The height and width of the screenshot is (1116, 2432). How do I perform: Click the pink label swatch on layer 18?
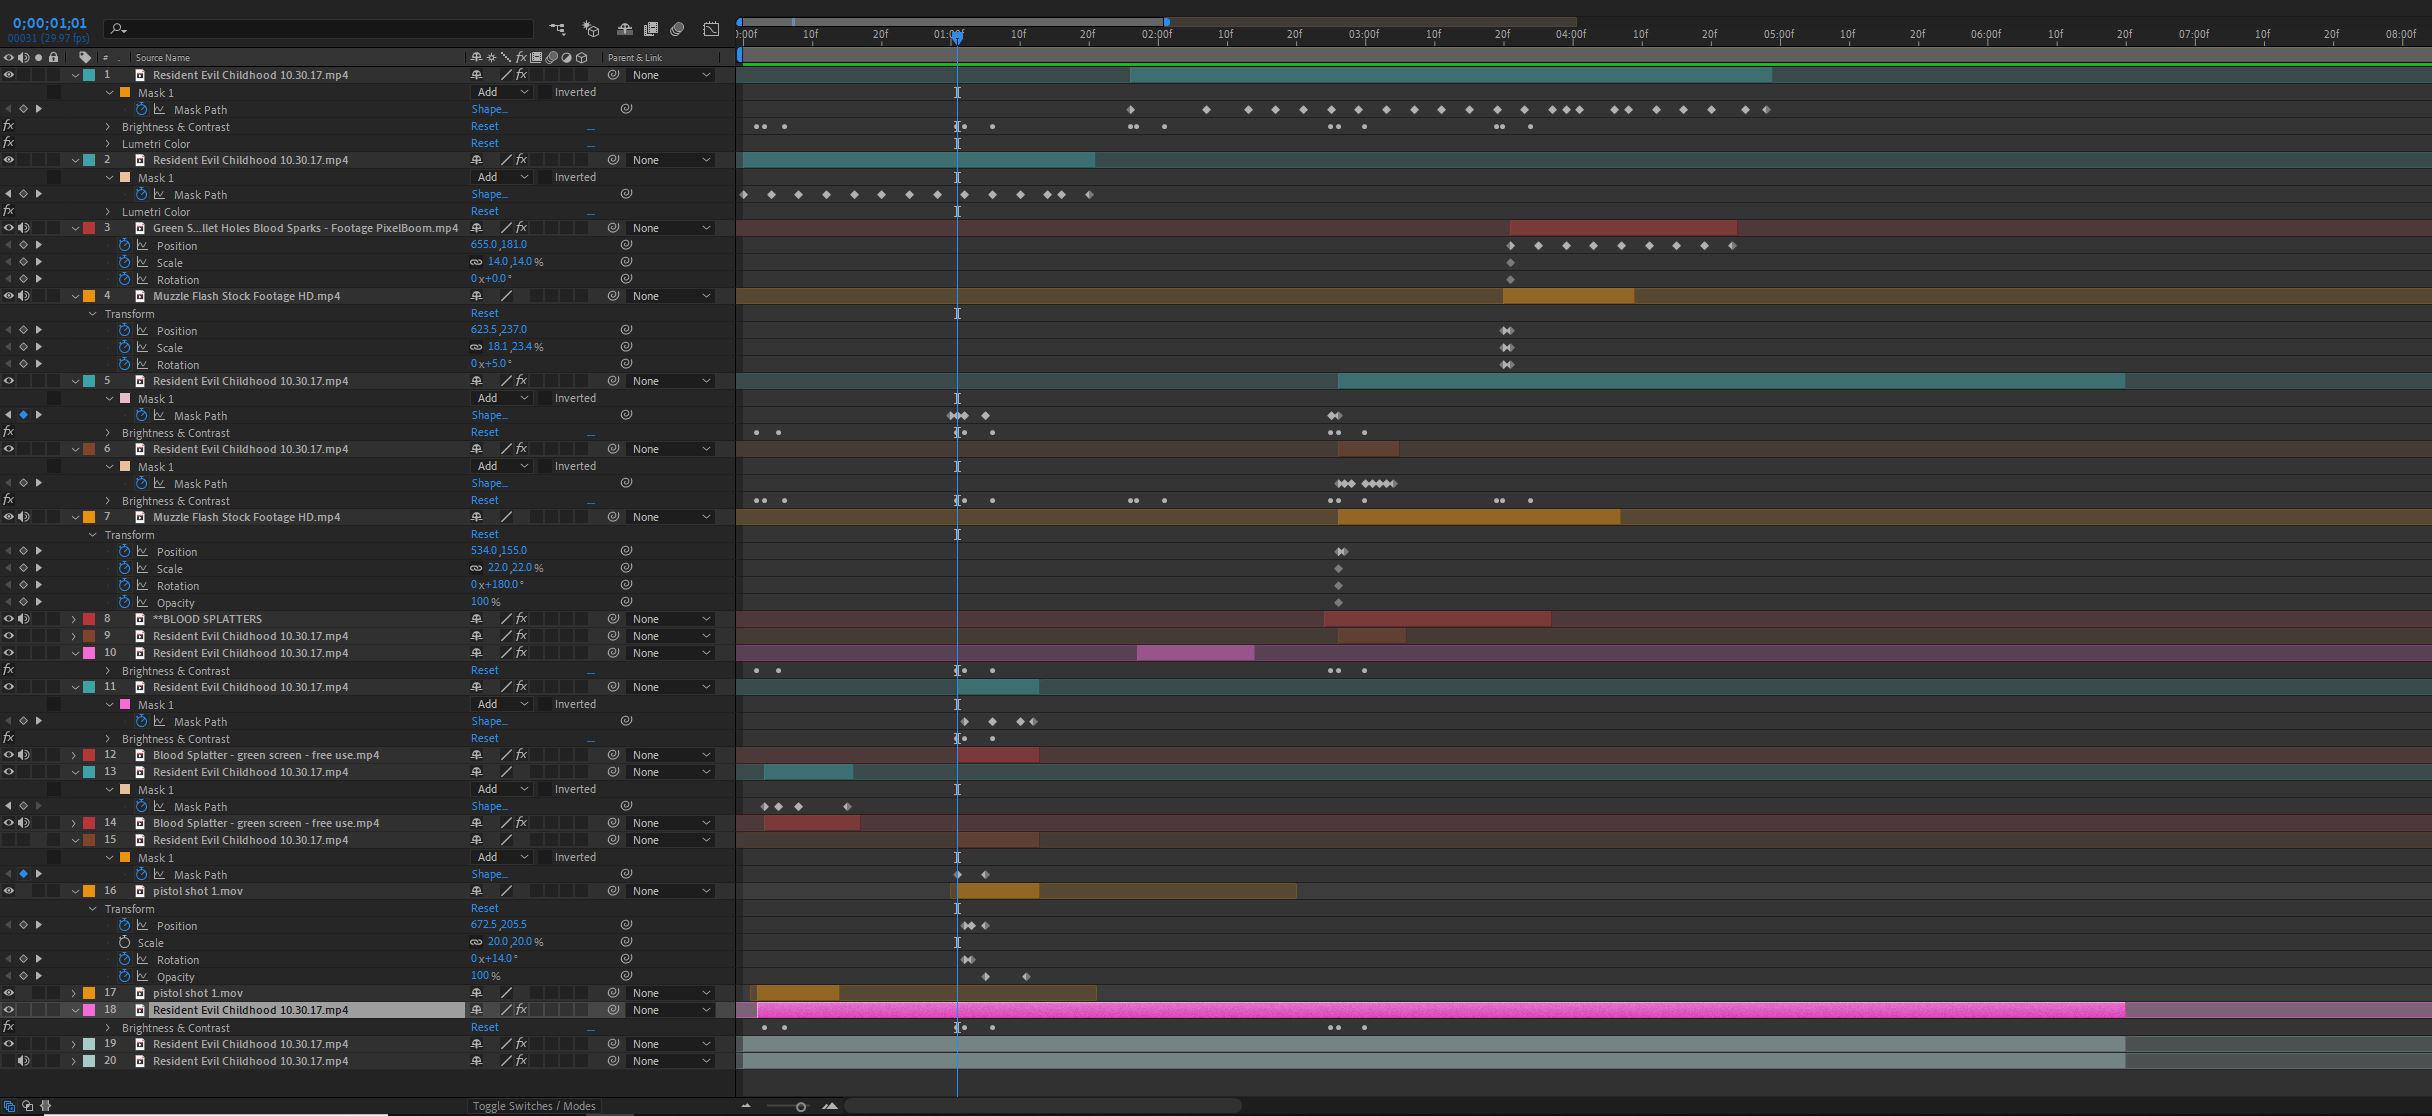tap(91, 1010)
